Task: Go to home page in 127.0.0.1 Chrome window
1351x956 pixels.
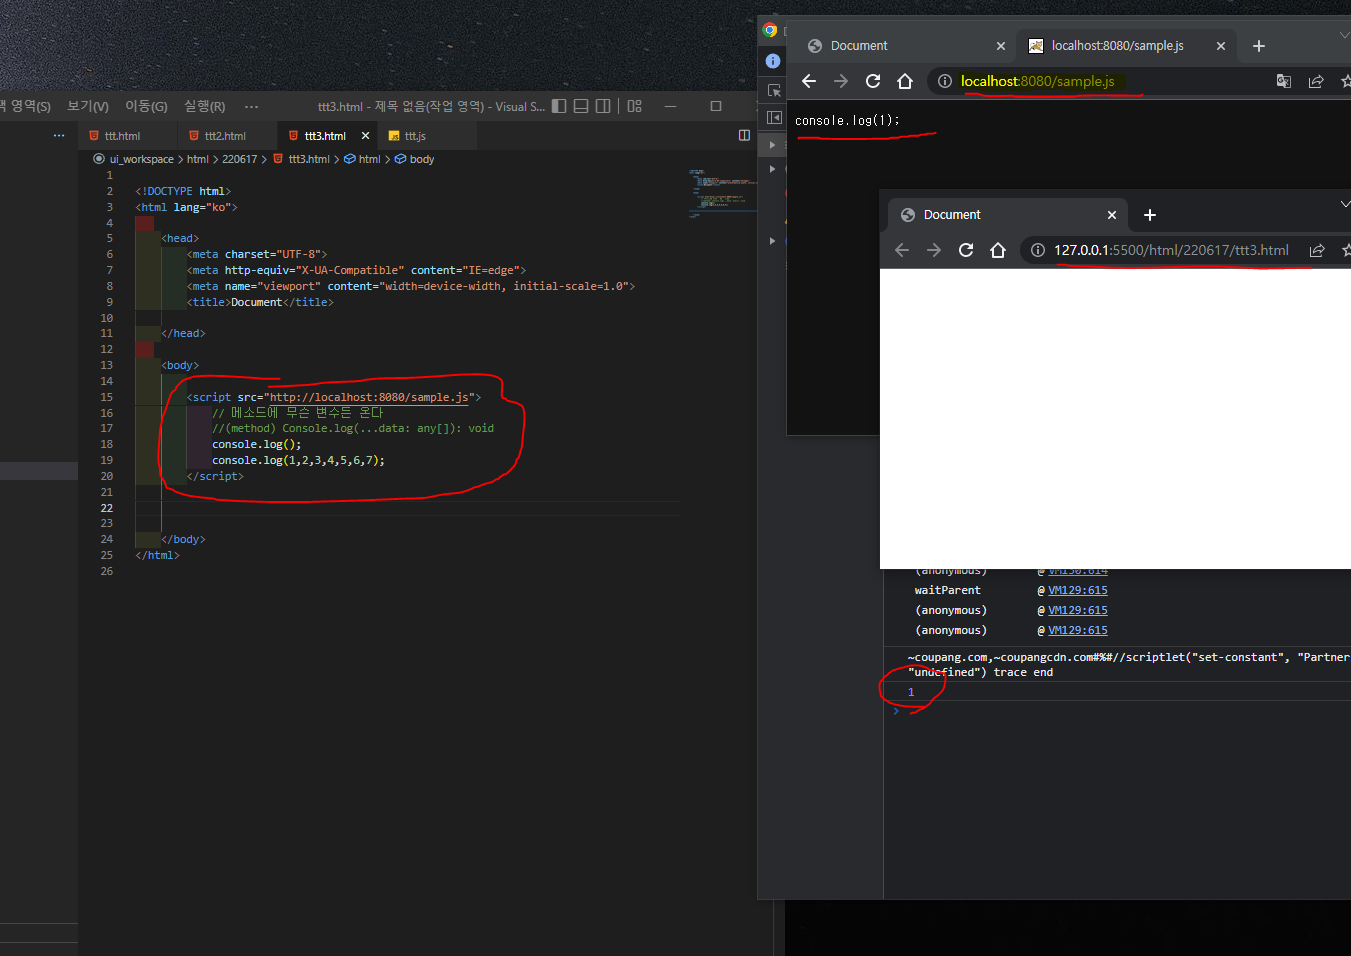Action: point(998,250)
